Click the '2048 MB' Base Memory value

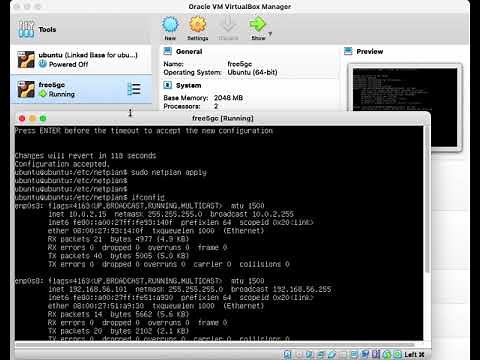(x=228, y=98)
